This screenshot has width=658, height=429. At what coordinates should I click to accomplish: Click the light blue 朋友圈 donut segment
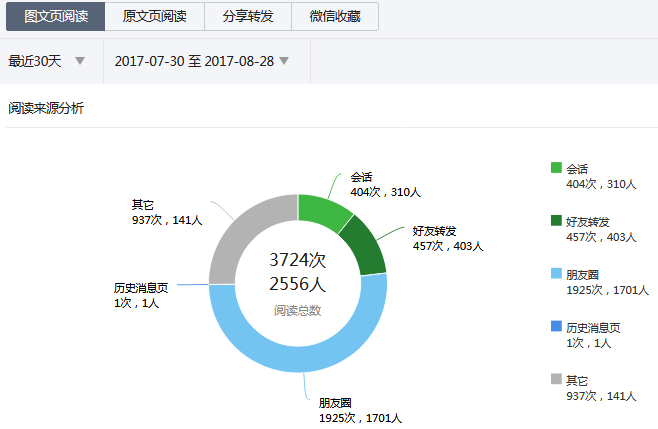298,359
